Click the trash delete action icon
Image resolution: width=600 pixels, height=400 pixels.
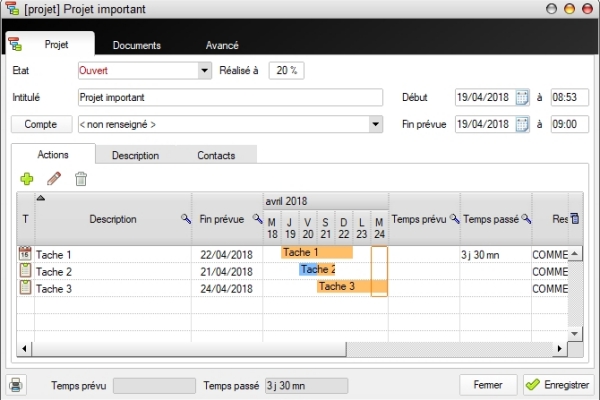pyautogui.click(x=81, y=179)
